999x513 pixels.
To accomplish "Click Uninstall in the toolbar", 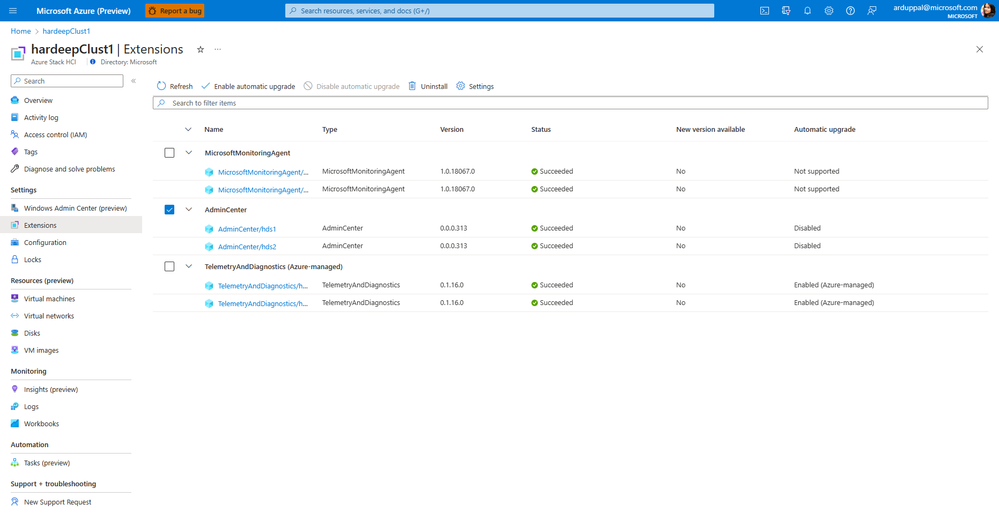I will pyautogui.click(x=428, y=86).
